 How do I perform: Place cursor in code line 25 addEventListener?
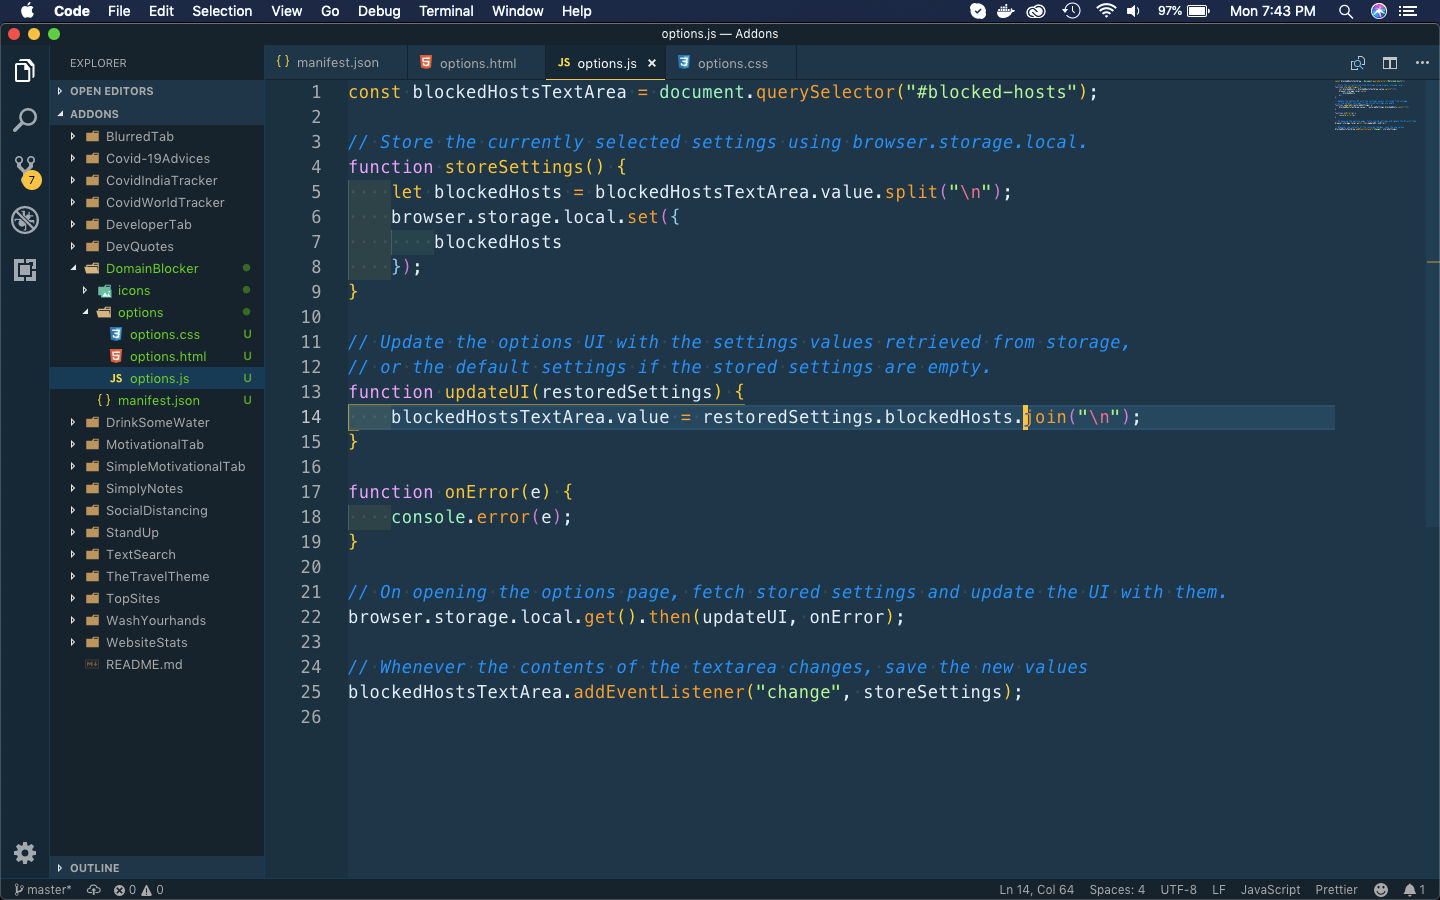pos(659,692)
